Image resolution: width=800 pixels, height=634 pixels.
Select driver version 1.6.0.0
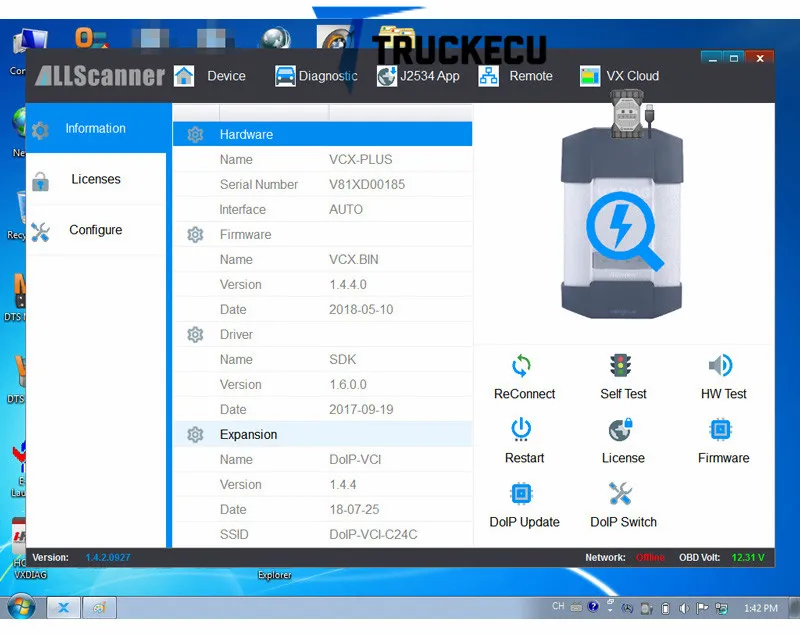point(347,385)
